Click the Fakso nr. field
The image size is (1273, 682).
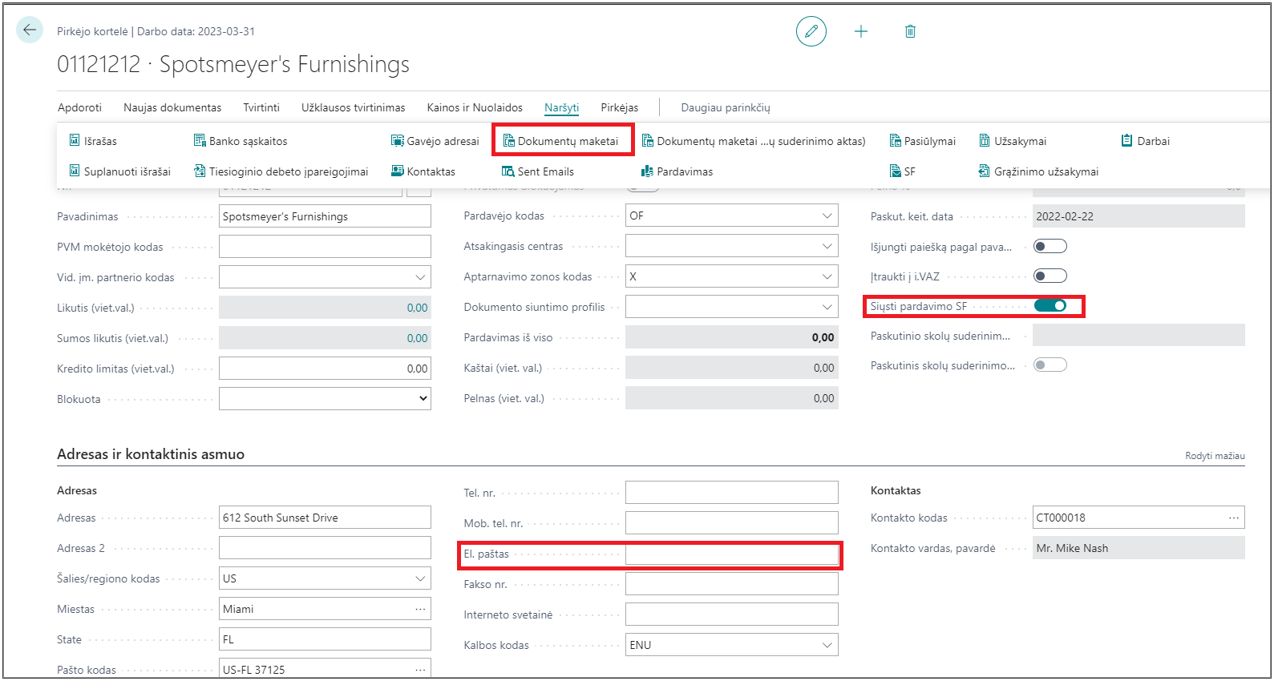[731, 584]
